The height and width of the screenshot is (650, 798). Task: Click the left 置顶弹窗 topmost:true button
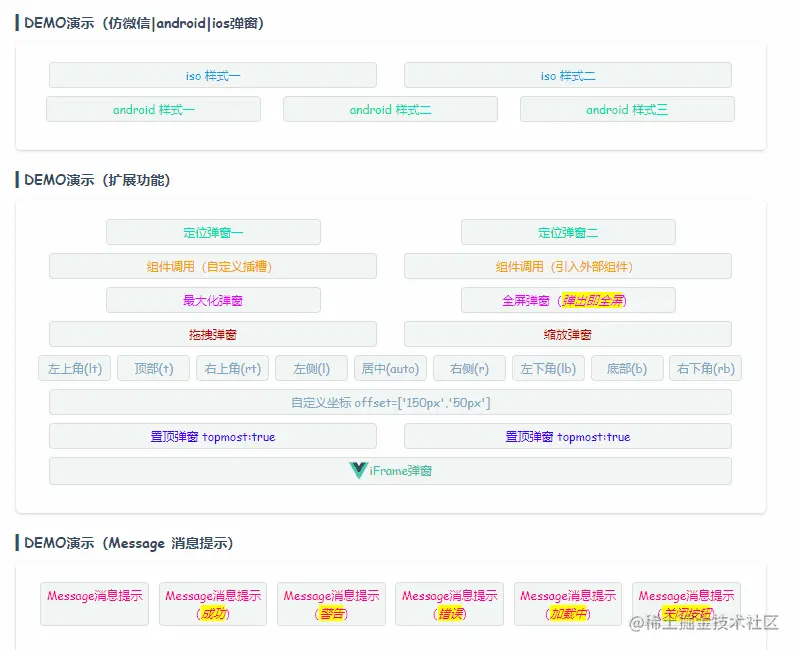(213, 436)
